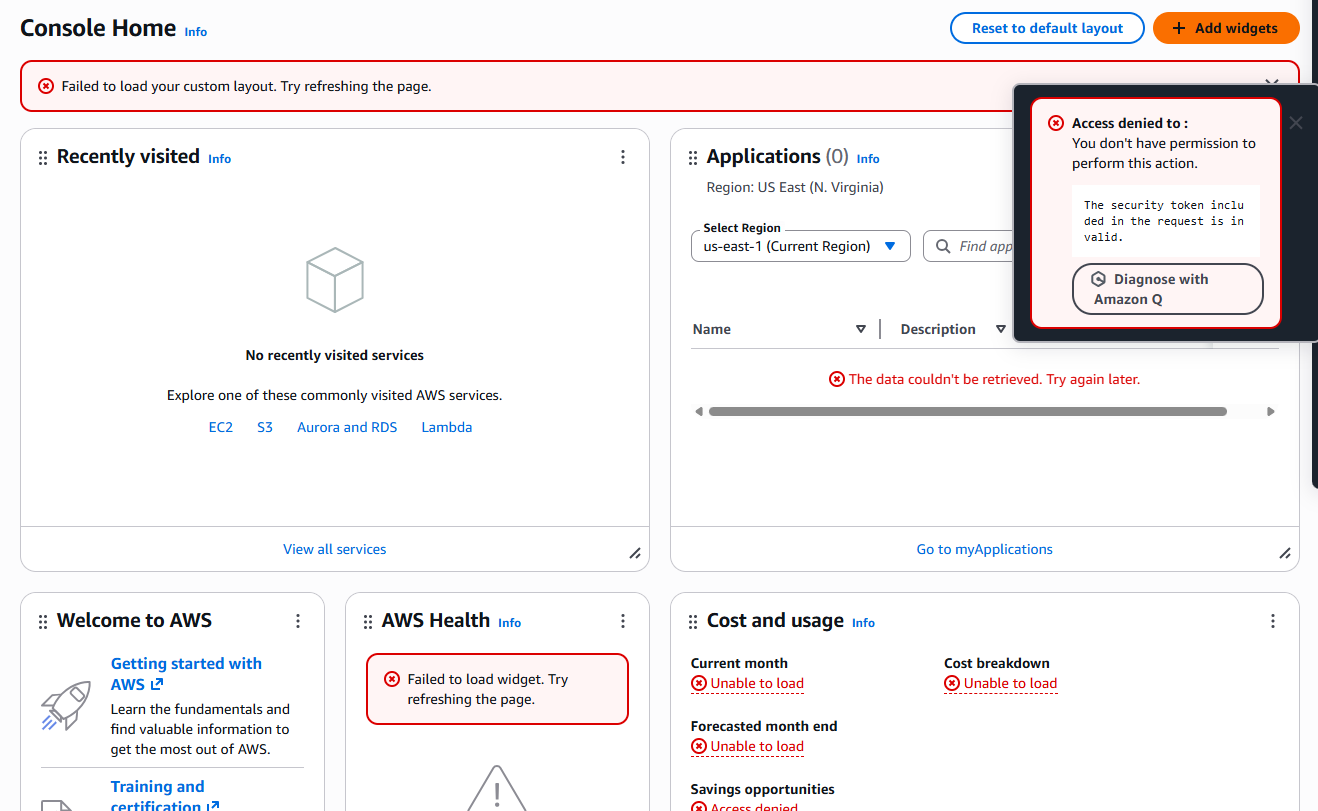Click the Recently visited resize corner handle
Viewport: 1318px width, 811px height.
tap(635, 553)
